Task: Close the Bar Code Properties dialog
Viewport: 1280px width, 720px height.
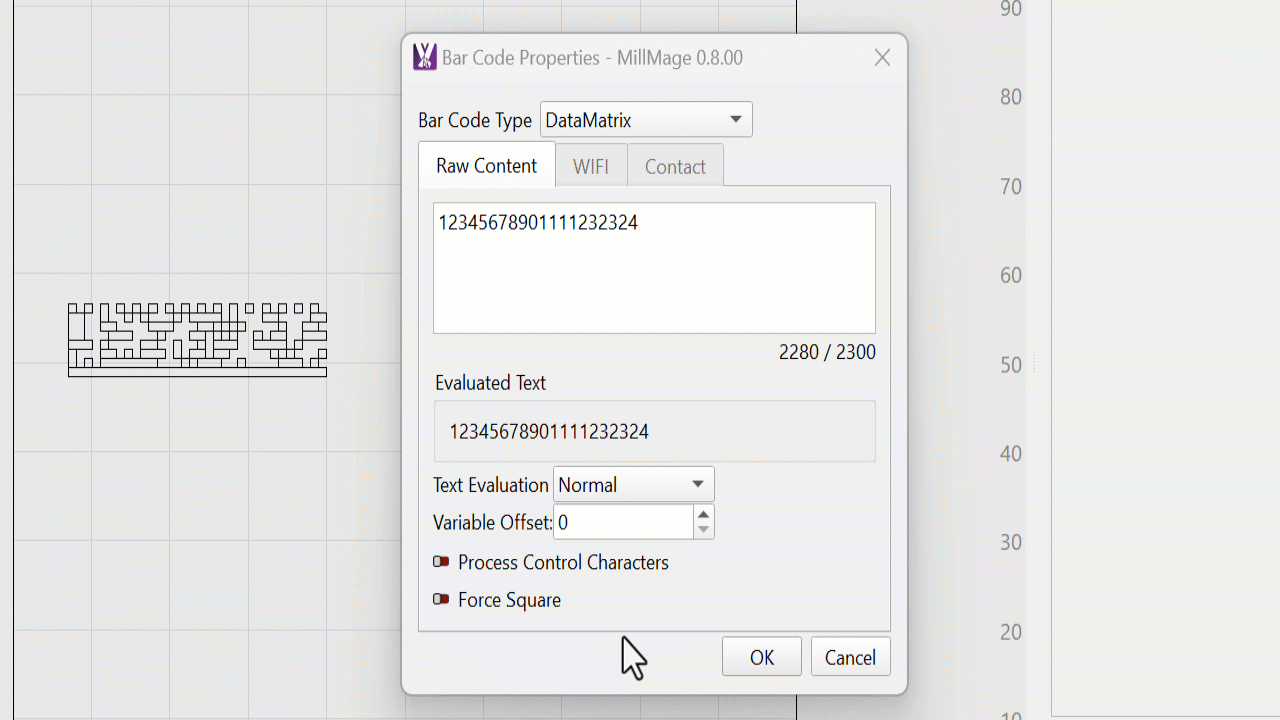Action: (x=882, y=58)
